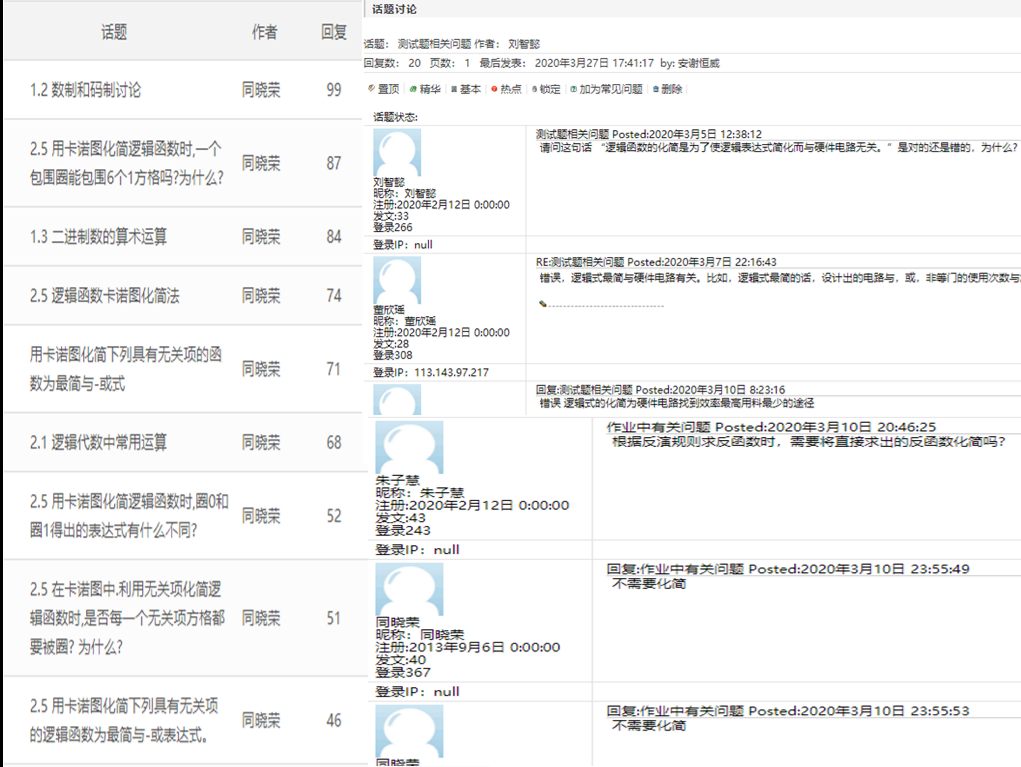Open the topic with 87 replies
This screenshot has height=767, width=1021.
tap(126, 163)
